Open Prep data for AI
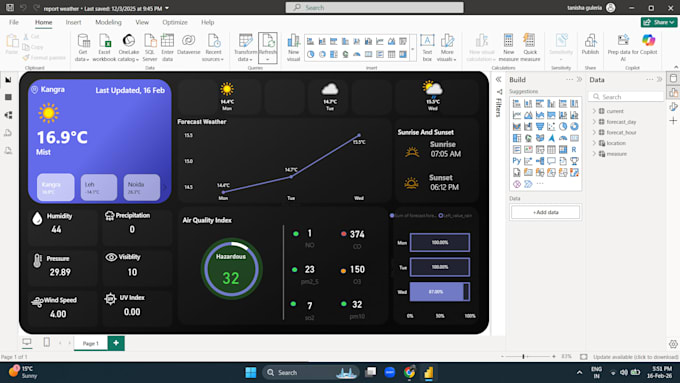This screenshot has height=383, width=680. [623, 48]
